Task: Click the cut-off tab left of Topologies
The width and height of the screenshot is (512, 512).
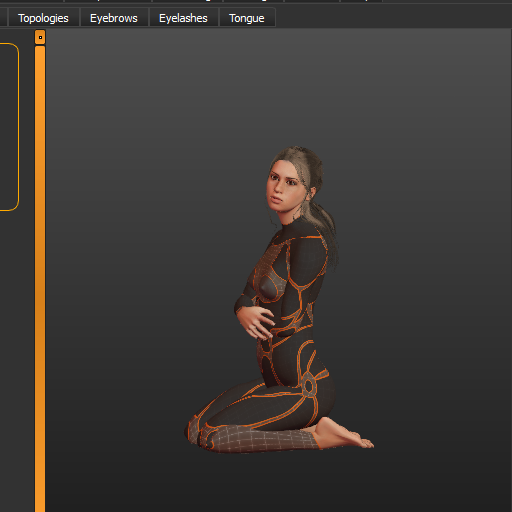Action: point(3,18)
